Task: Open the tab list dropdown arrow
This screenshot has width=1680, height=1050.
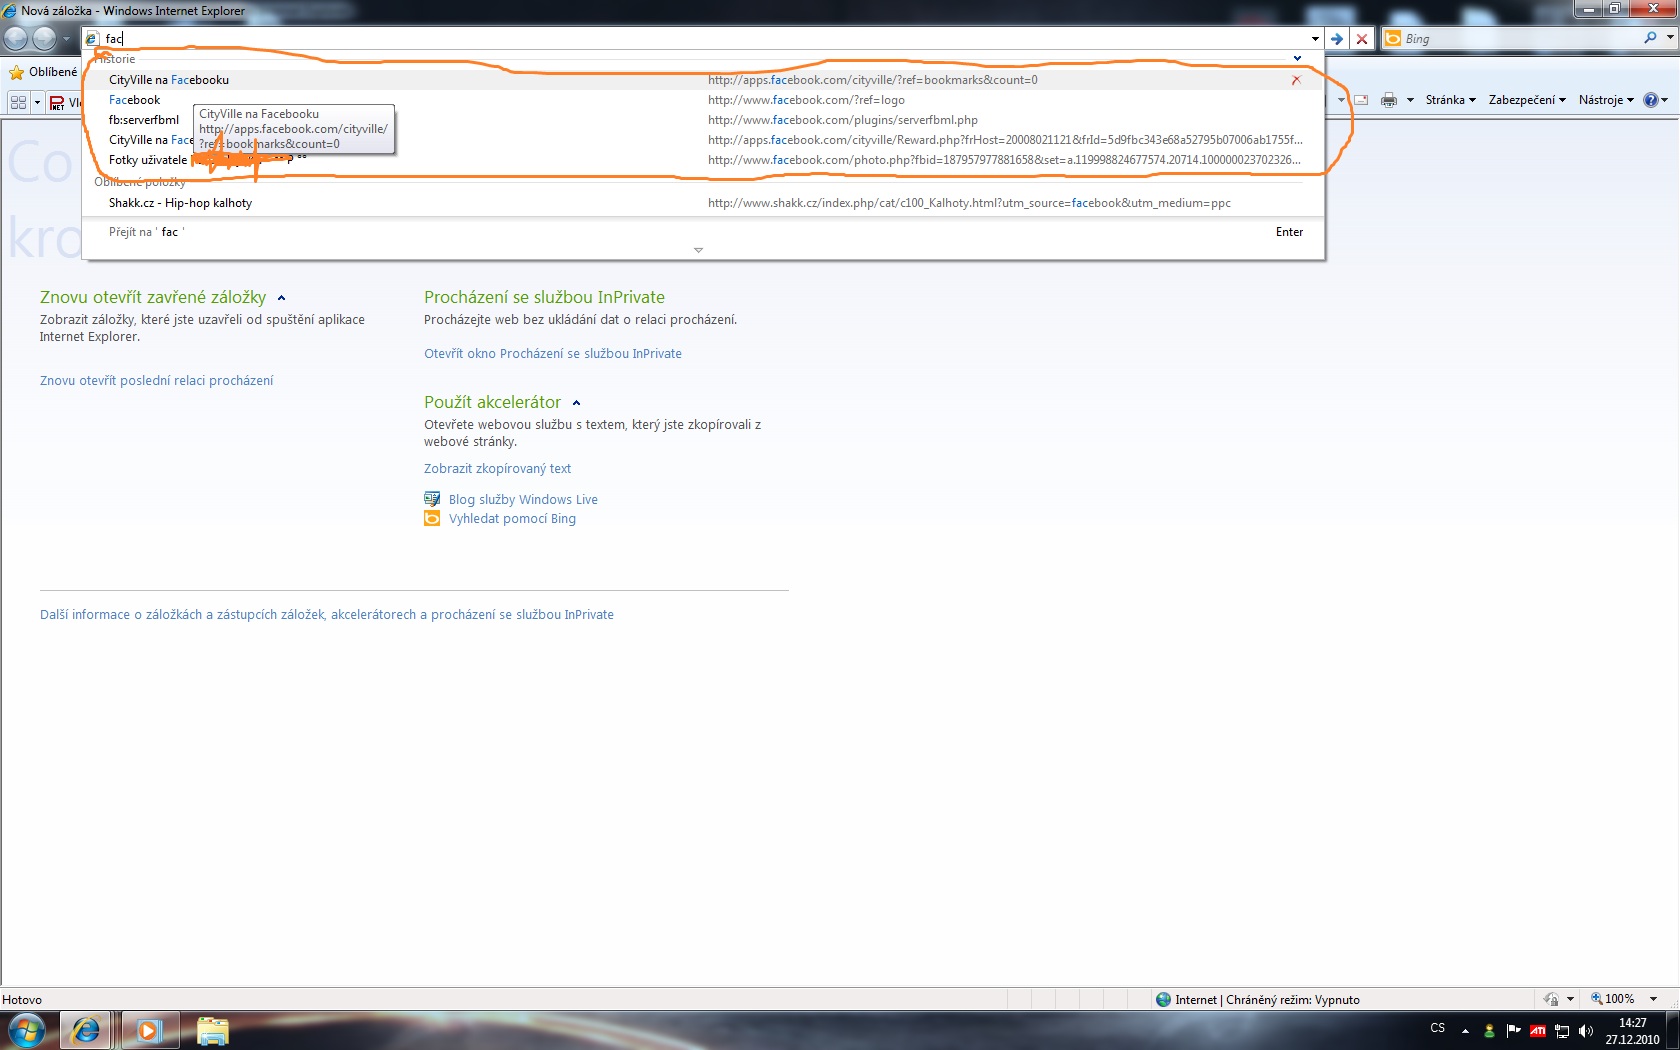Action: [x=37, y=102]
